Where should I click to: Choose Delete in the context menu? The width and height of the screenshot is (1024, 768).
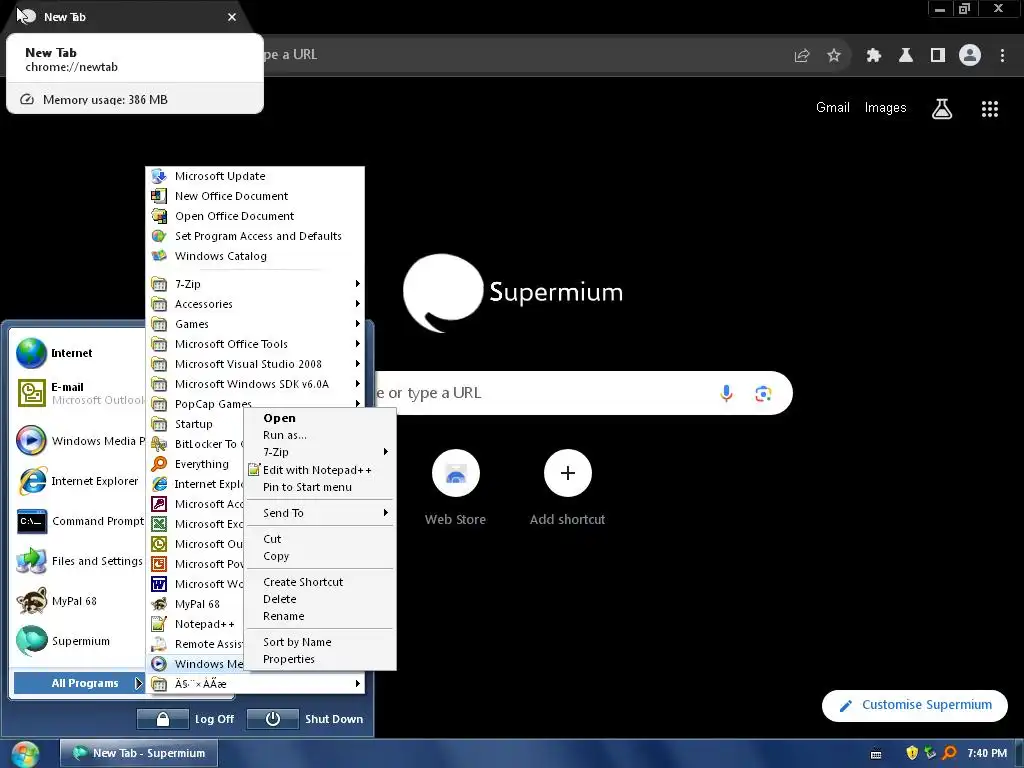[320, 599]
